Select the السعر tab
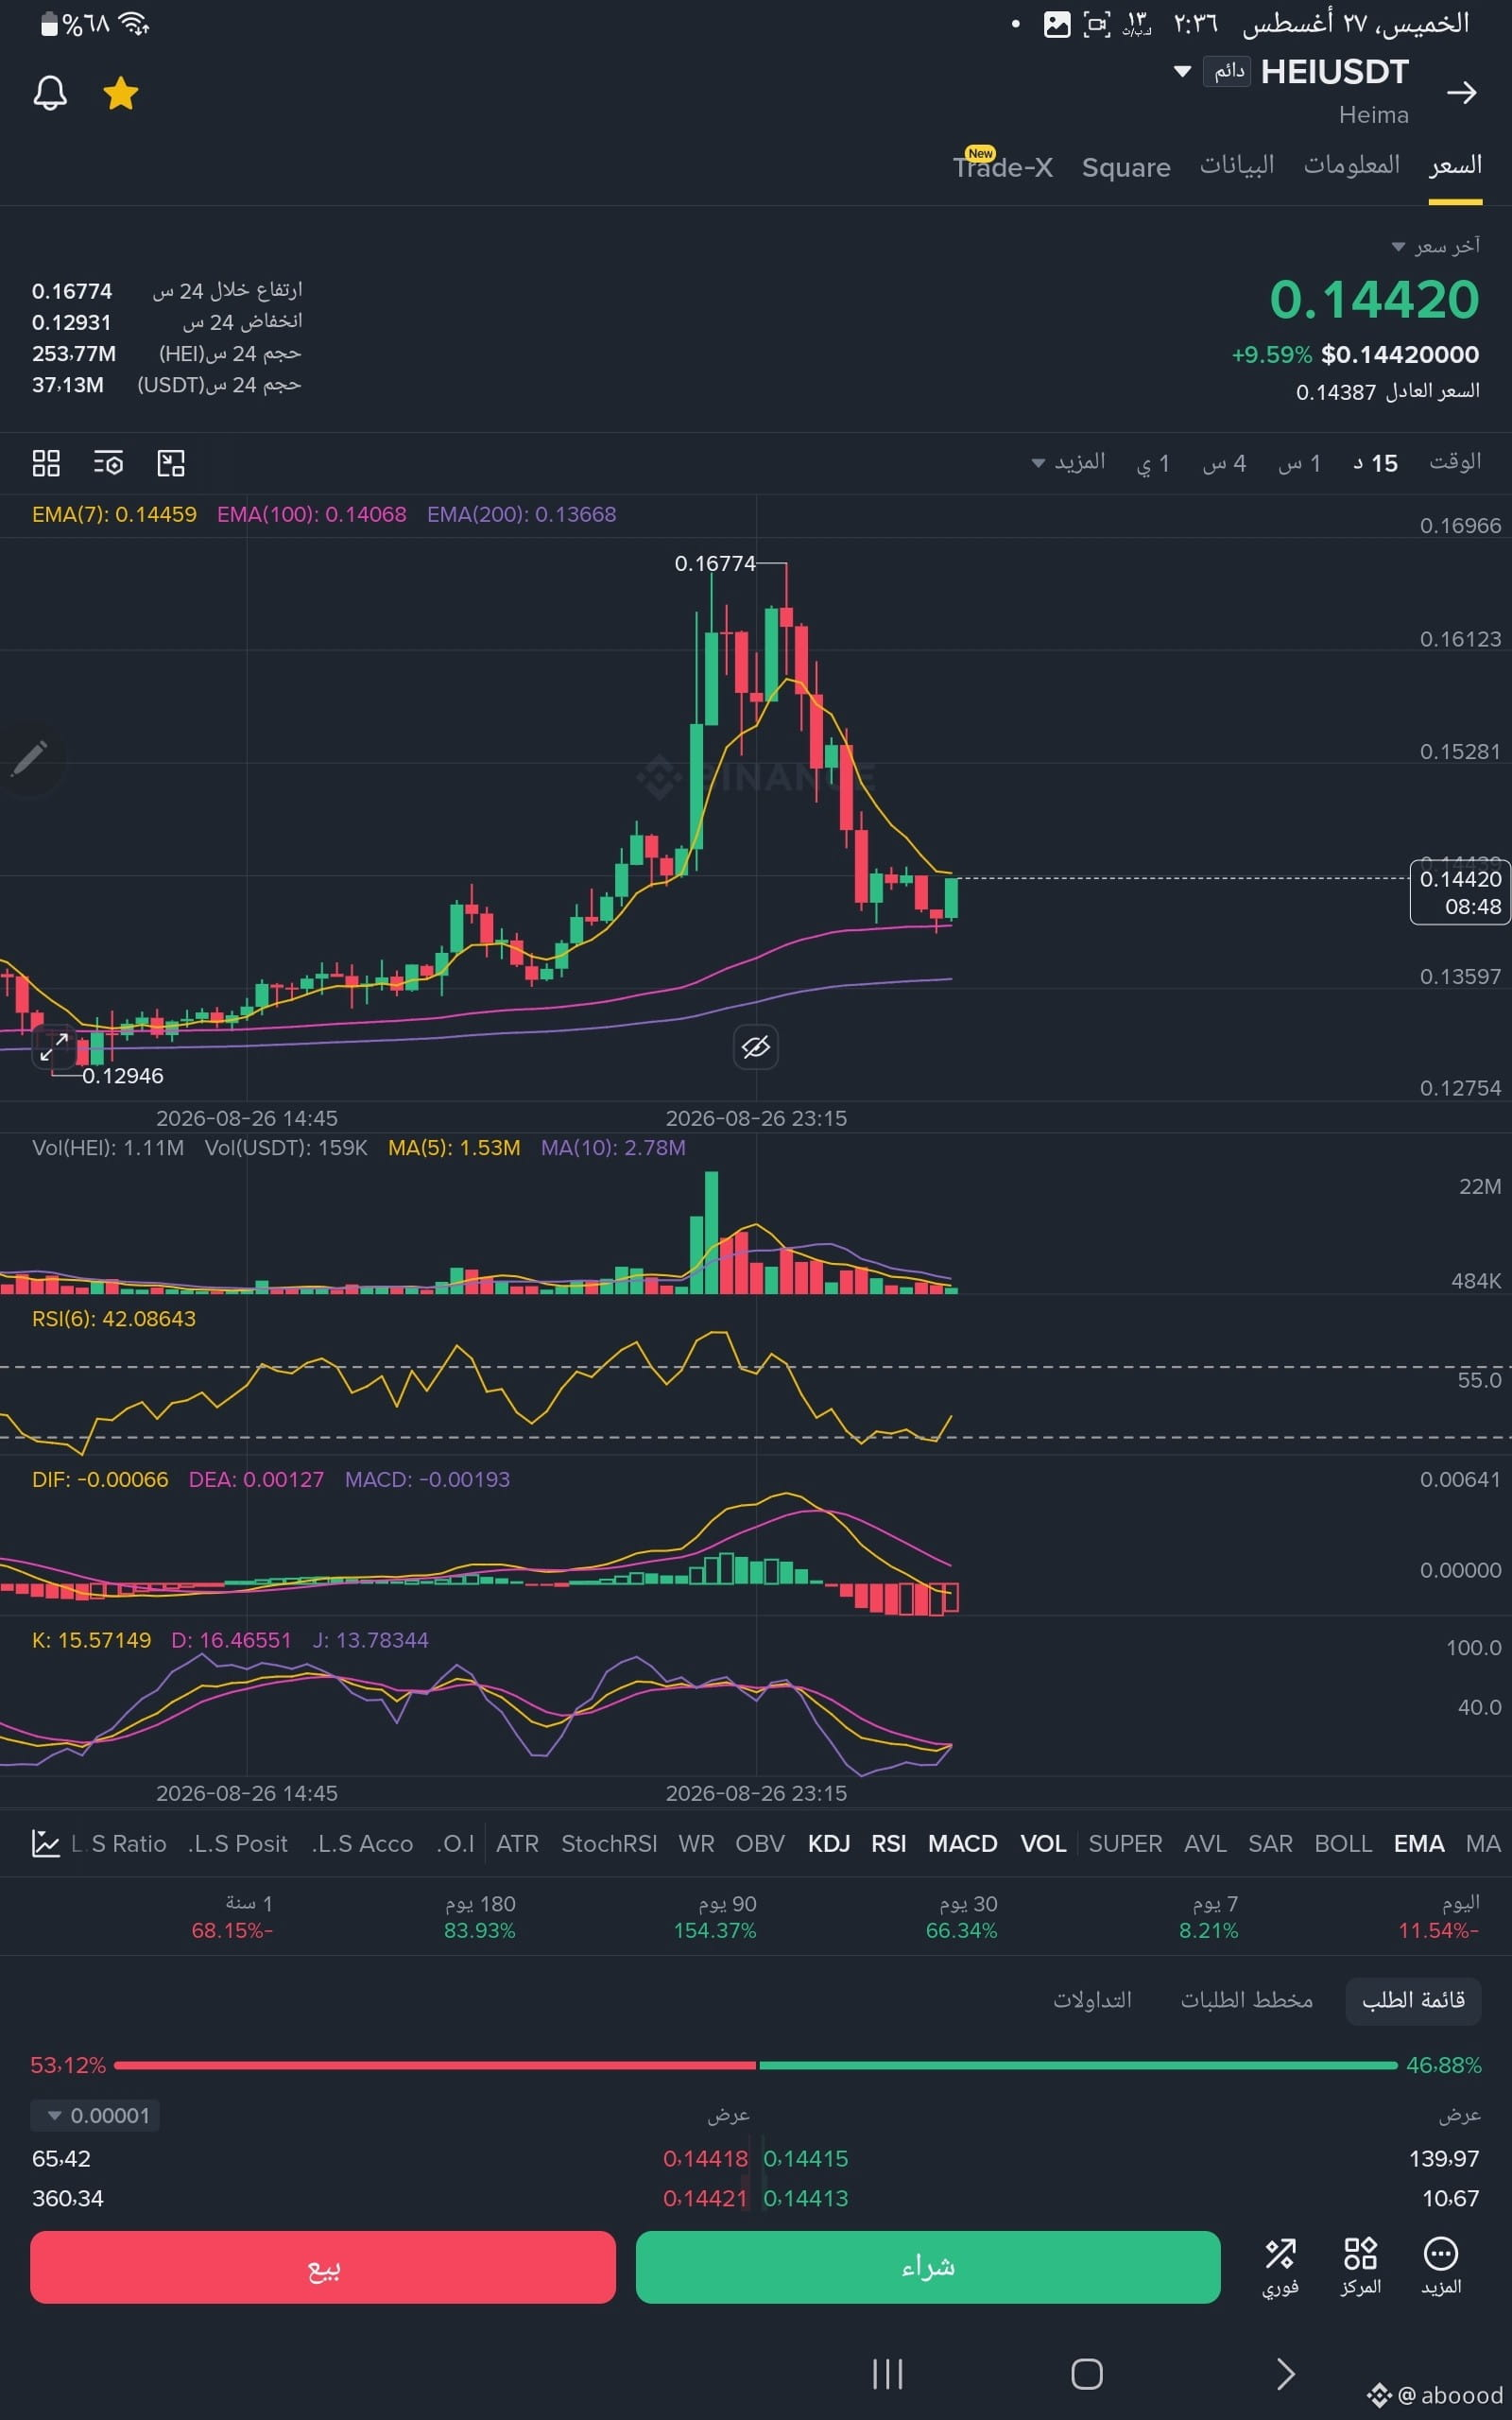Screen dimensions: 1512x2420 (1455, 165)
